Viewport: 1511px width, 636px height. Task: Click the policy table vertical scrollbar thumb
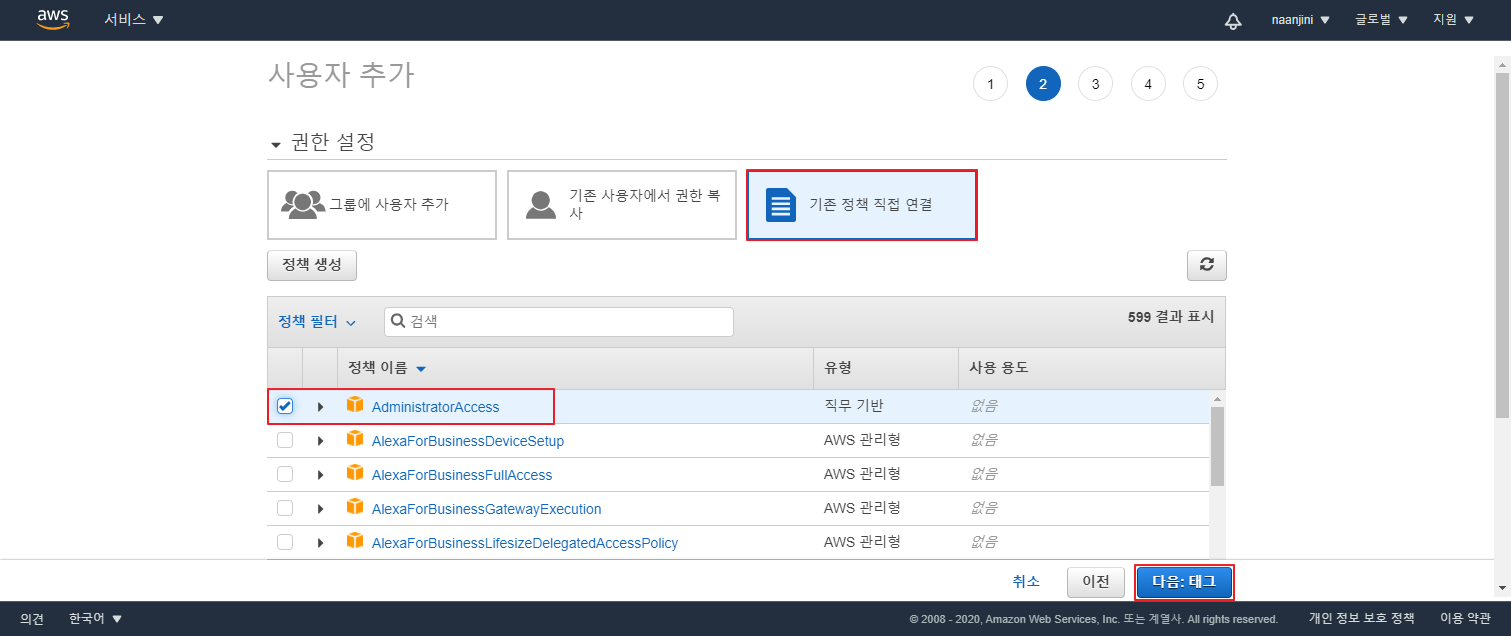tap(1217, 446)
